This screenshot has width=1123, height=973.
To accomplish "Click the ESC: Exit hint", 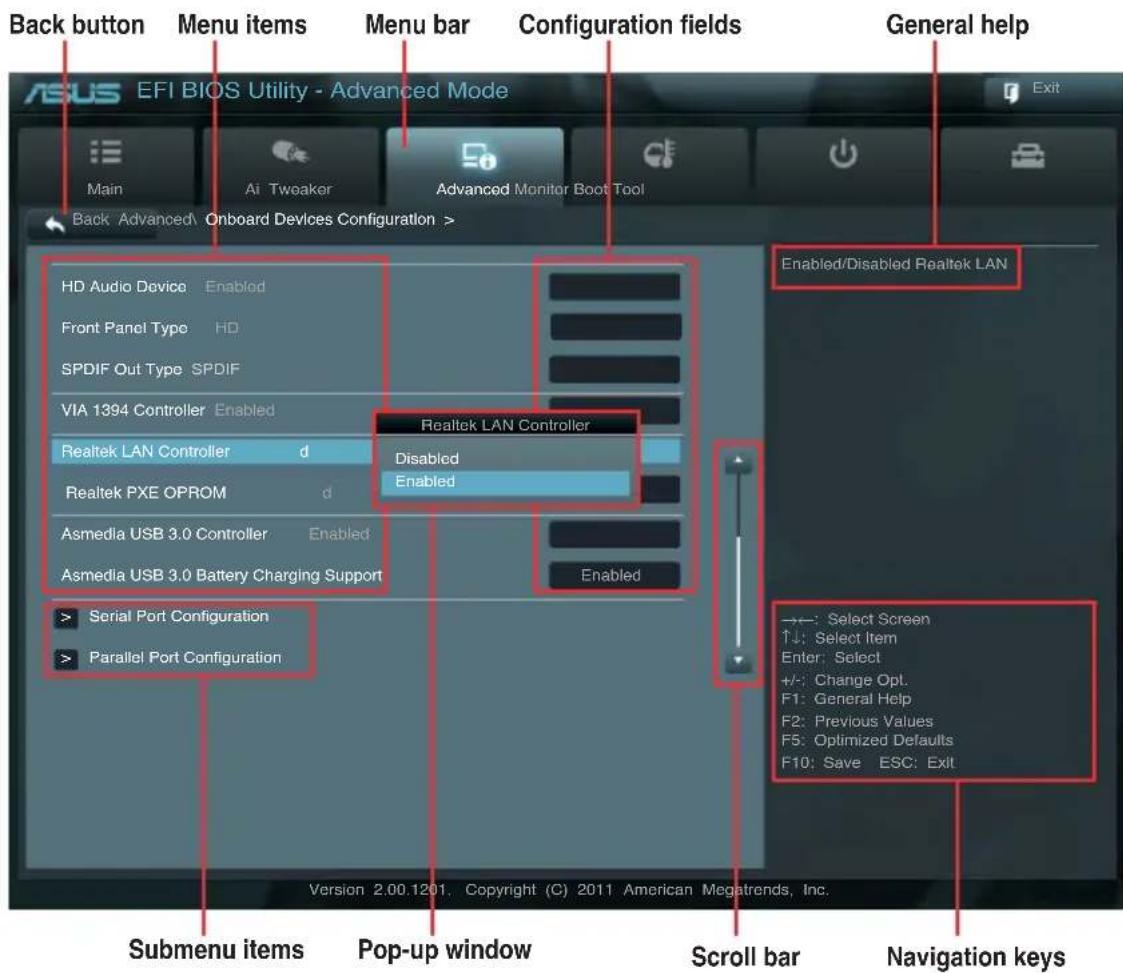I will [917, 763].
